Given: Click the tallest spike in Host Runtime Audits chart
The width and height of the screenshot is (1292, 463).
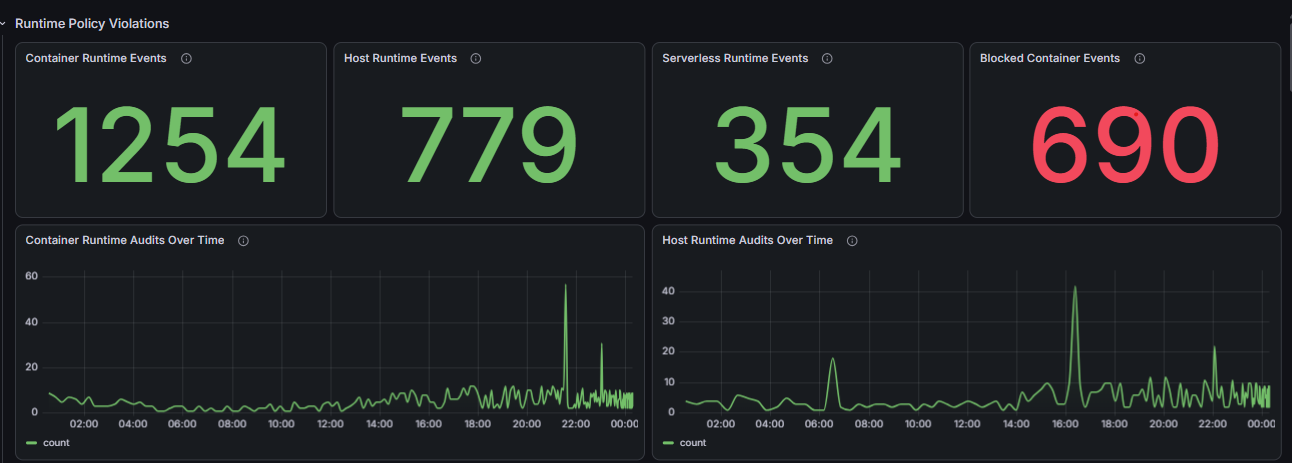Looking at the screenshot, I should coord(1075,288).
